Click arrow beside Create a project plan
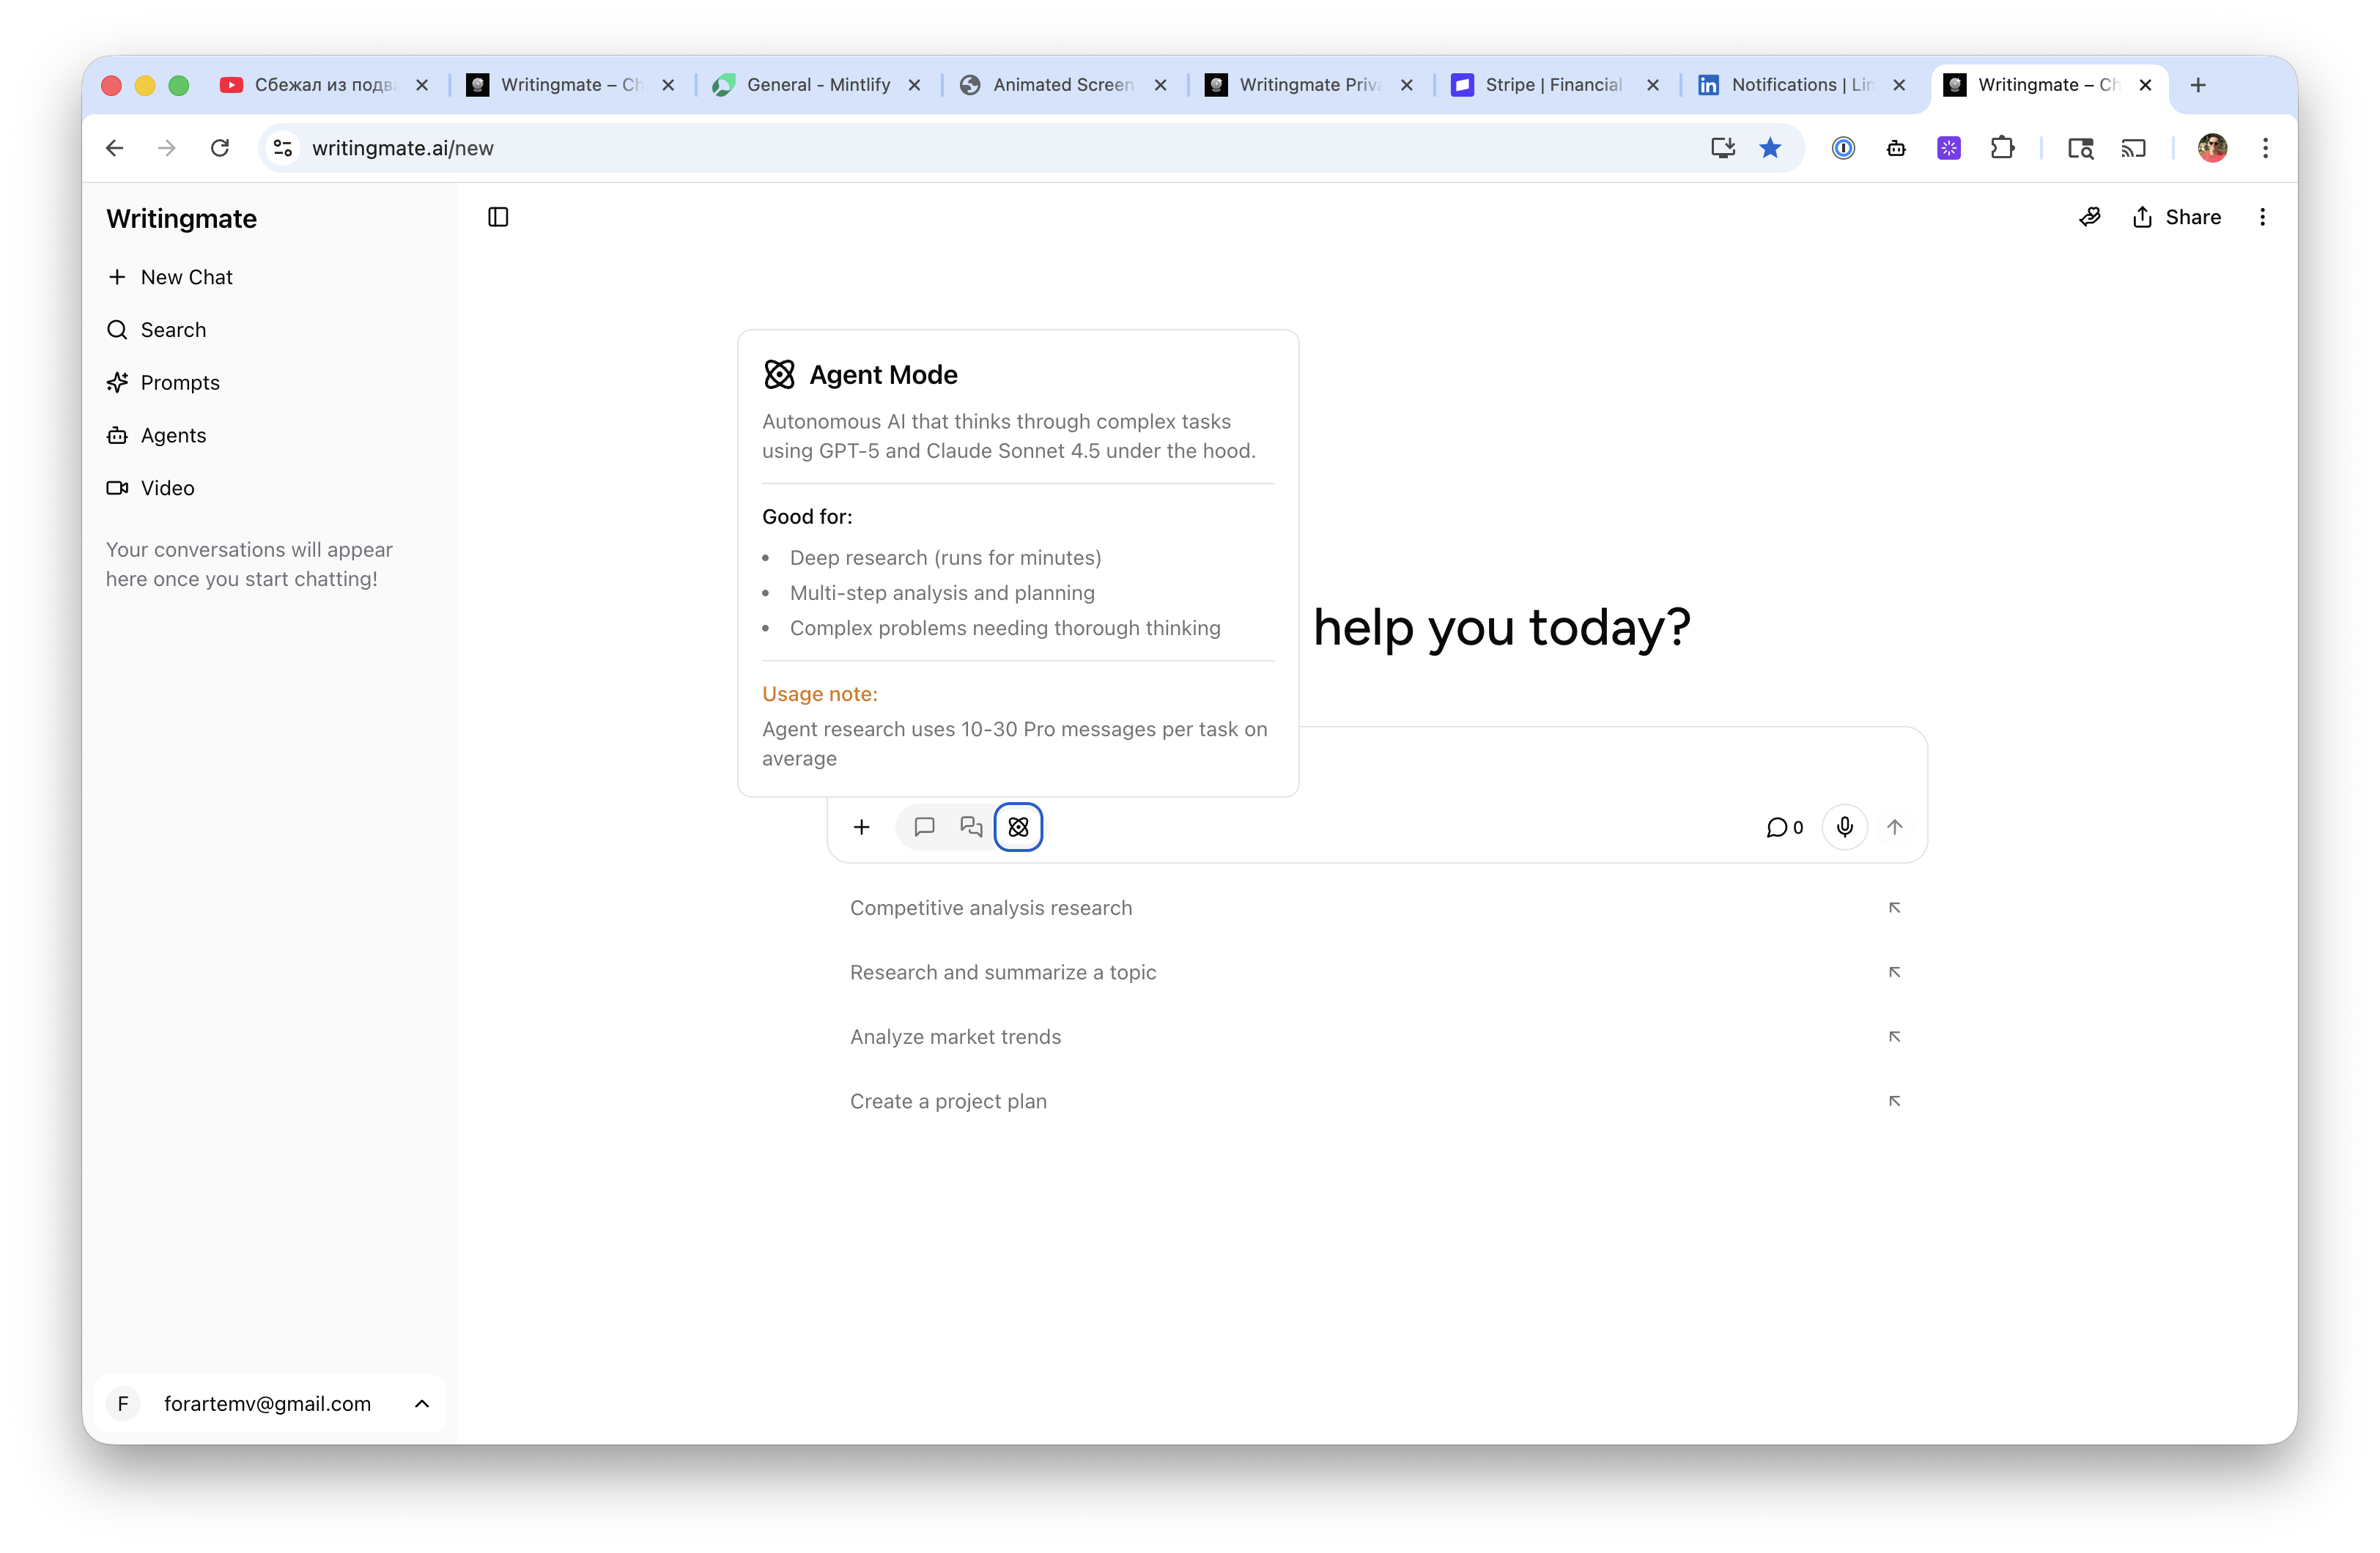Image resolution: width=2380 pixels, height=1553 pixels. 1894,1101
